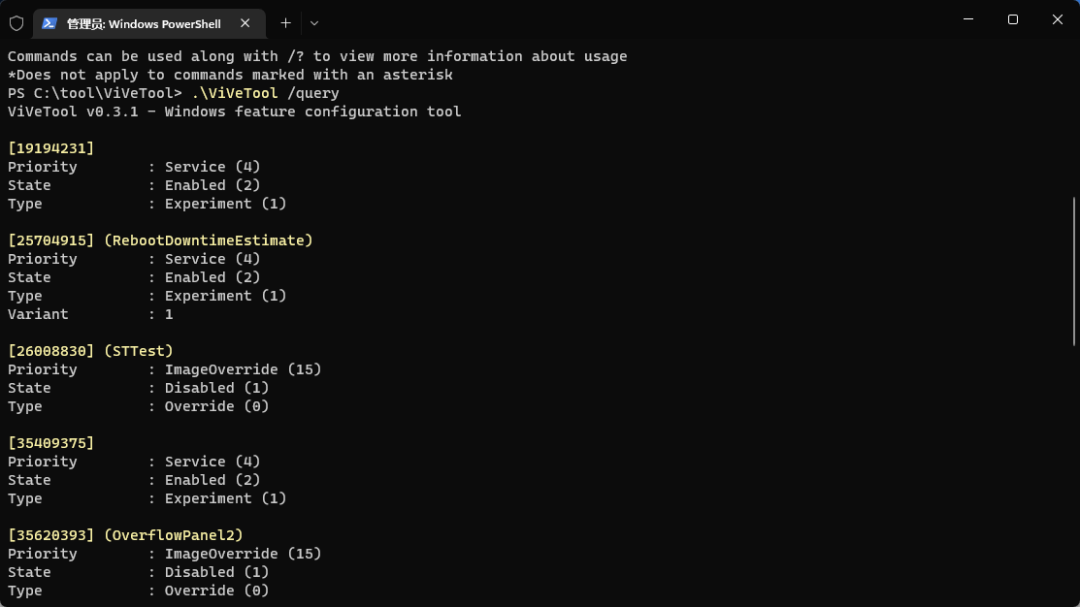Click the ViVeTool v0.3.1 version line
This screenshot has height=607, width=1080.
point(234,111)
